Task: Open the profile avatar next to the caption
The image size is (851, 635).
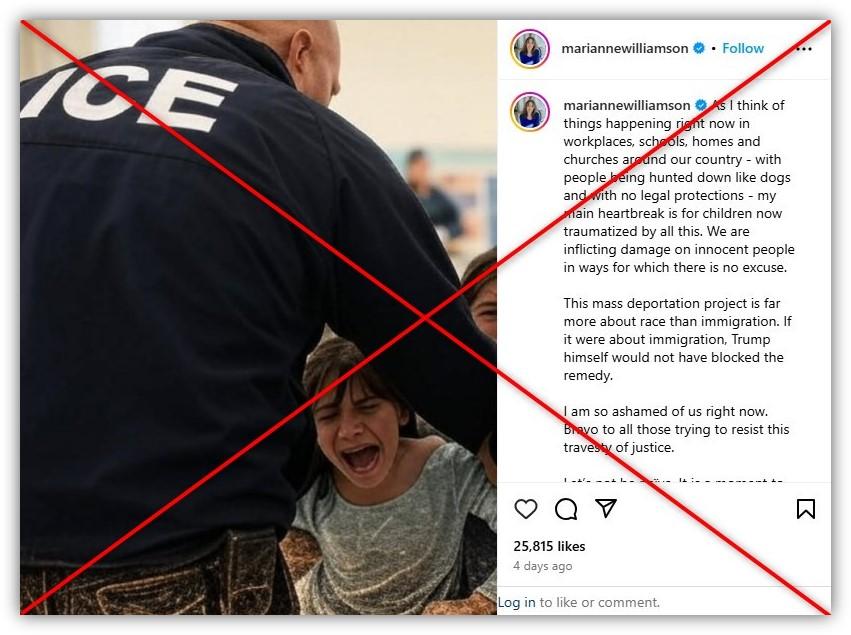Action: pos(530,112)
